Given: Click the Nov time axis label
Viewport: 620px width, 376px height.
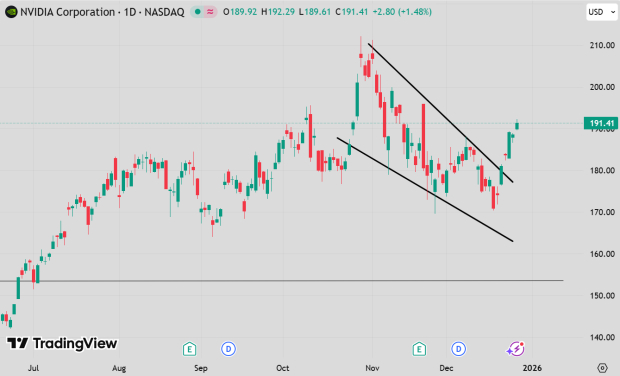Looking at the screenshot, I should [372, 368].
